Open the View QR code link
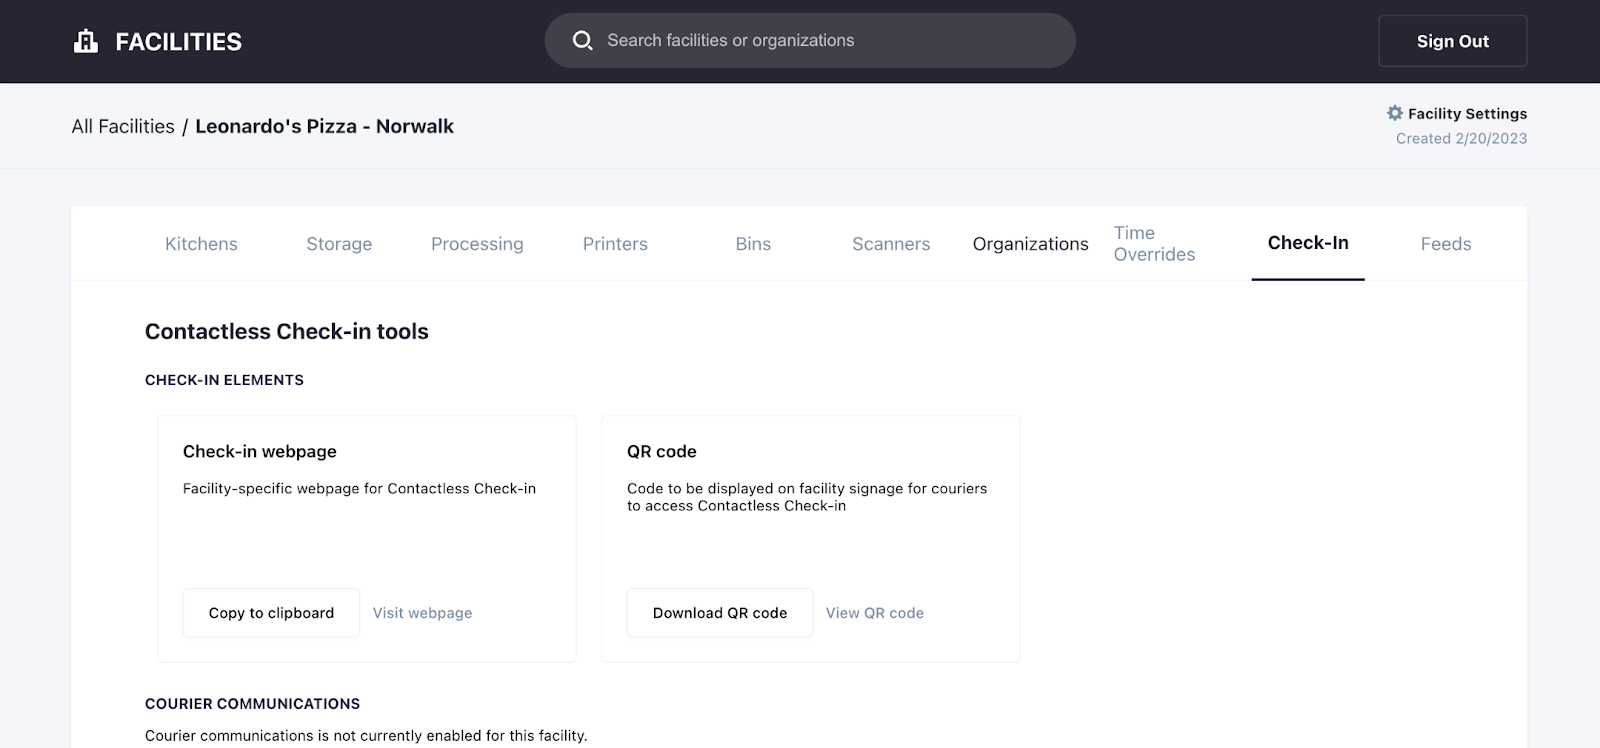This screenshot has width=1600, height=748. tap(874, 613)
